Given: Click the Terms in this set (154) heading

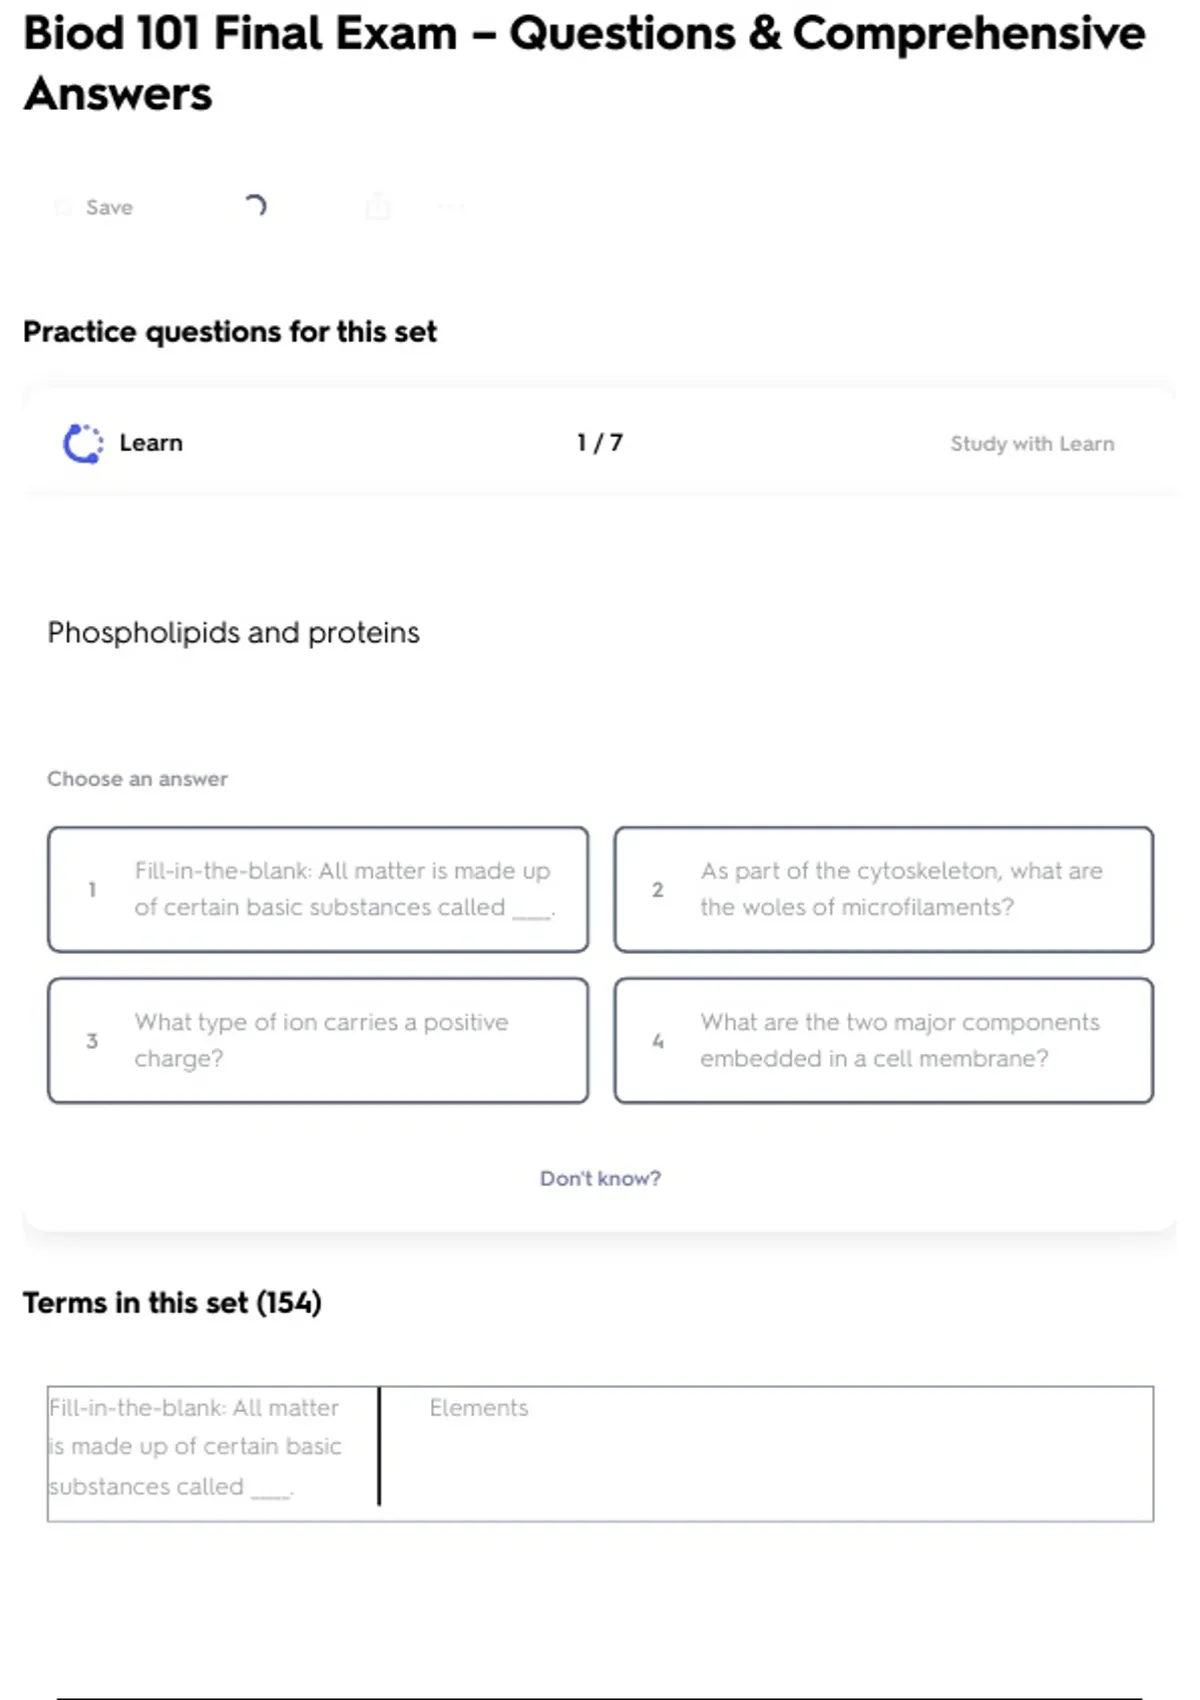Looking at the screenshot, I should coord(172,1302).
